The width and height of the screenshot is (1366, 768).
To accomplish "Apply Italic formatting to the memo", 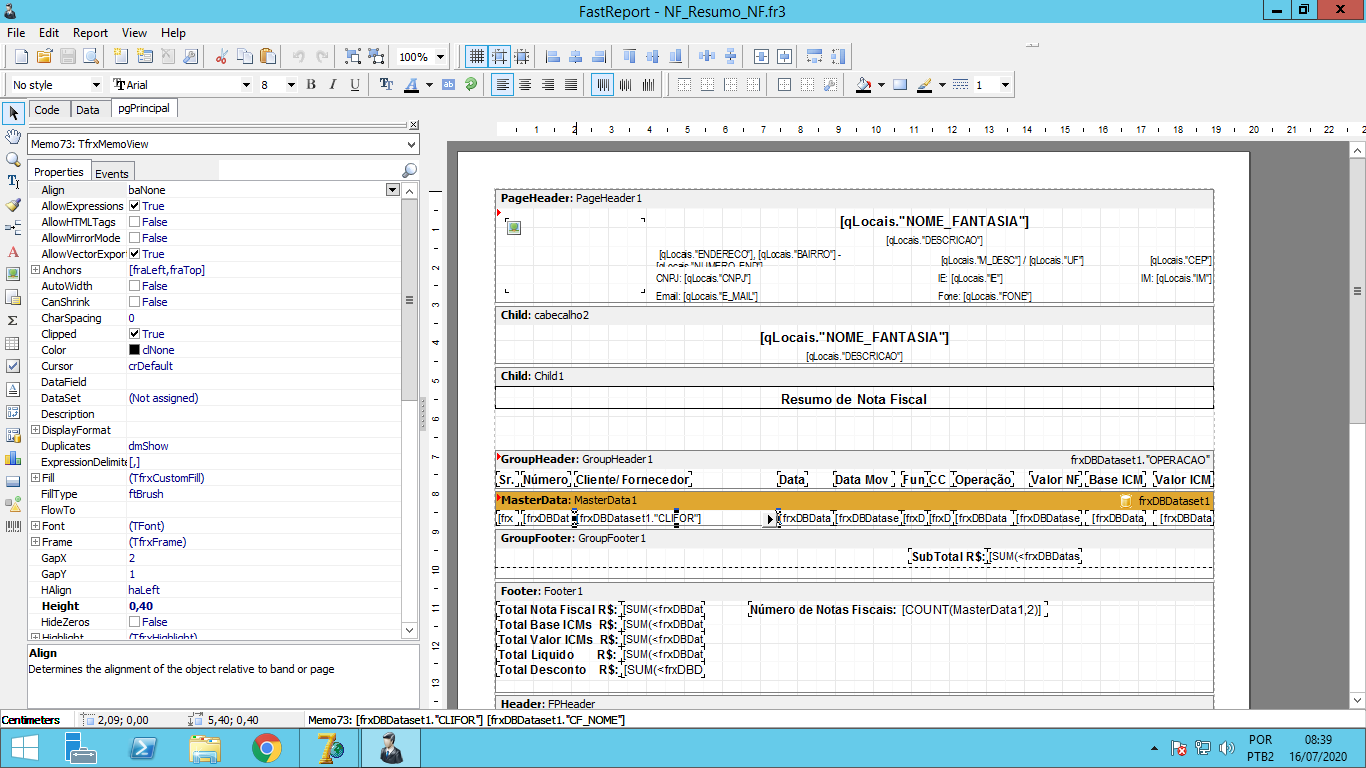I will pos(333,85).
